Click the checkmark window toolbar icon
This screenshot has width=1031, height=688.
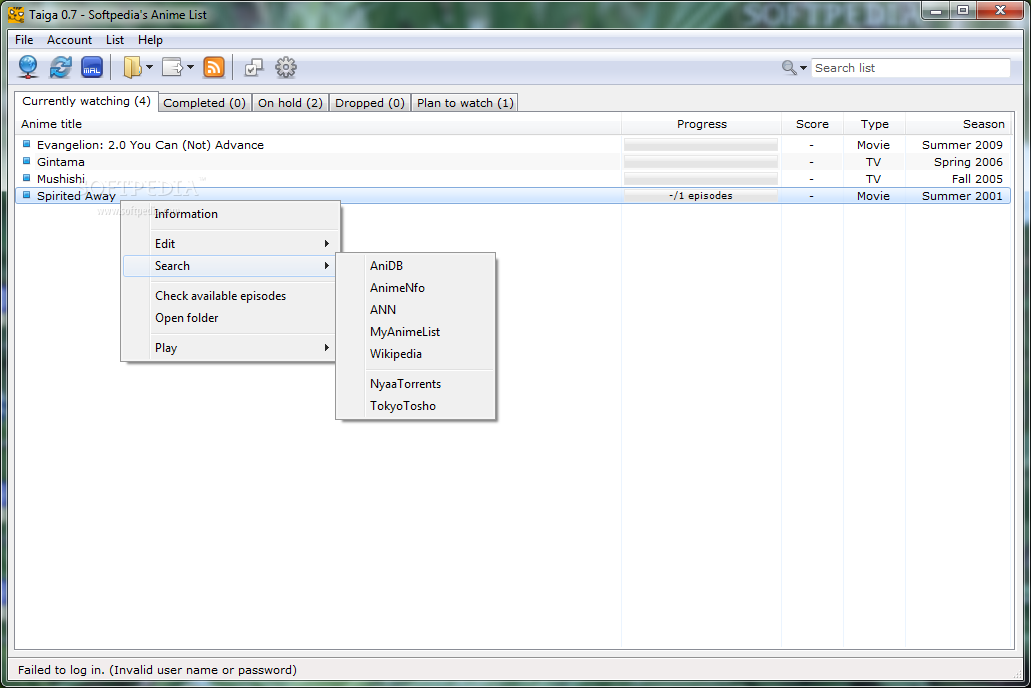point(254,67)
